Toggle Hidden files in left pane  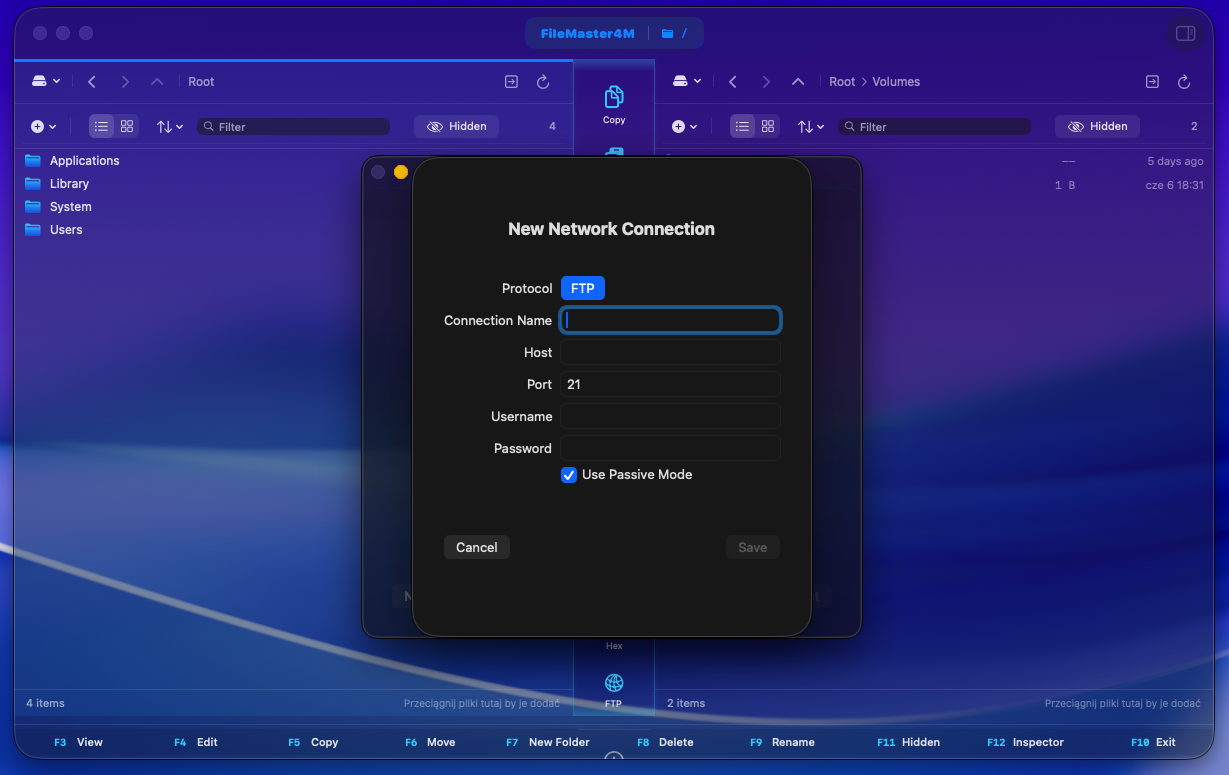(457, 127)
